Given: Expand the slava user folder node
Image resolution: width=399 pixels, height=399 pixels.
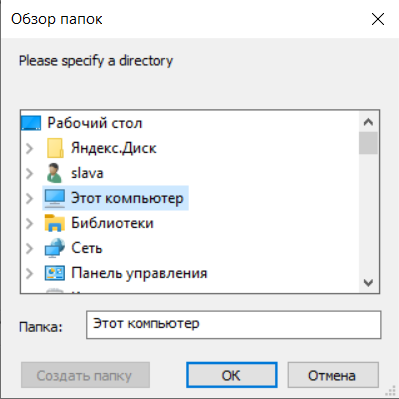Looking at the screenshot, I should (29, 173).
